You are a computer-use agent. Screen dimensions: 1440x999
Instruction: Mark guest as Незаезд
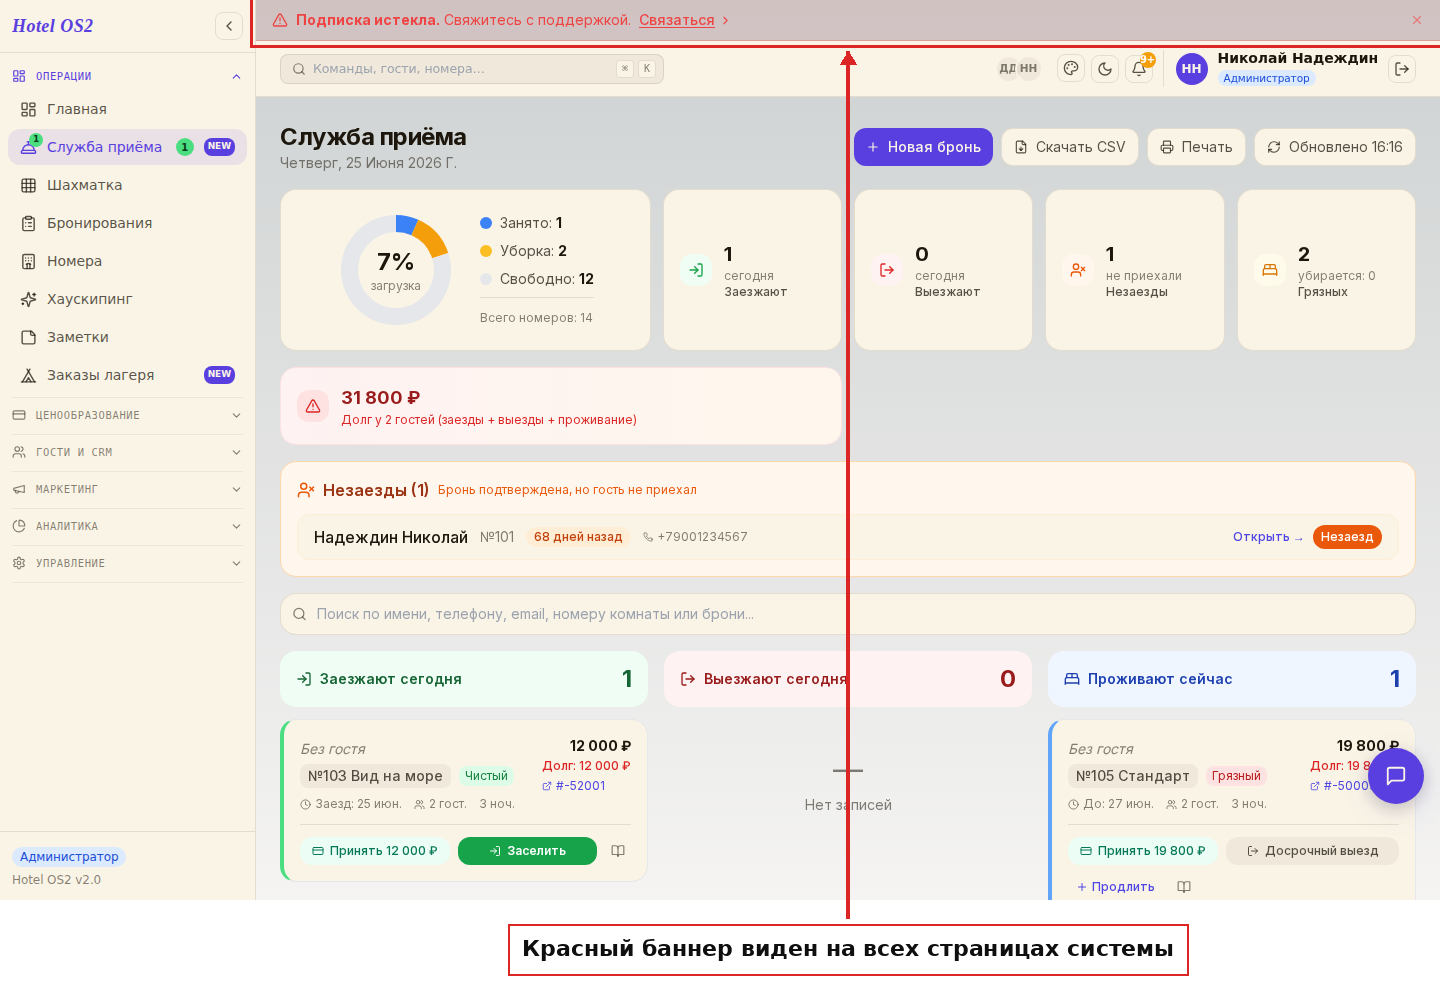[x=1347, y=537]
